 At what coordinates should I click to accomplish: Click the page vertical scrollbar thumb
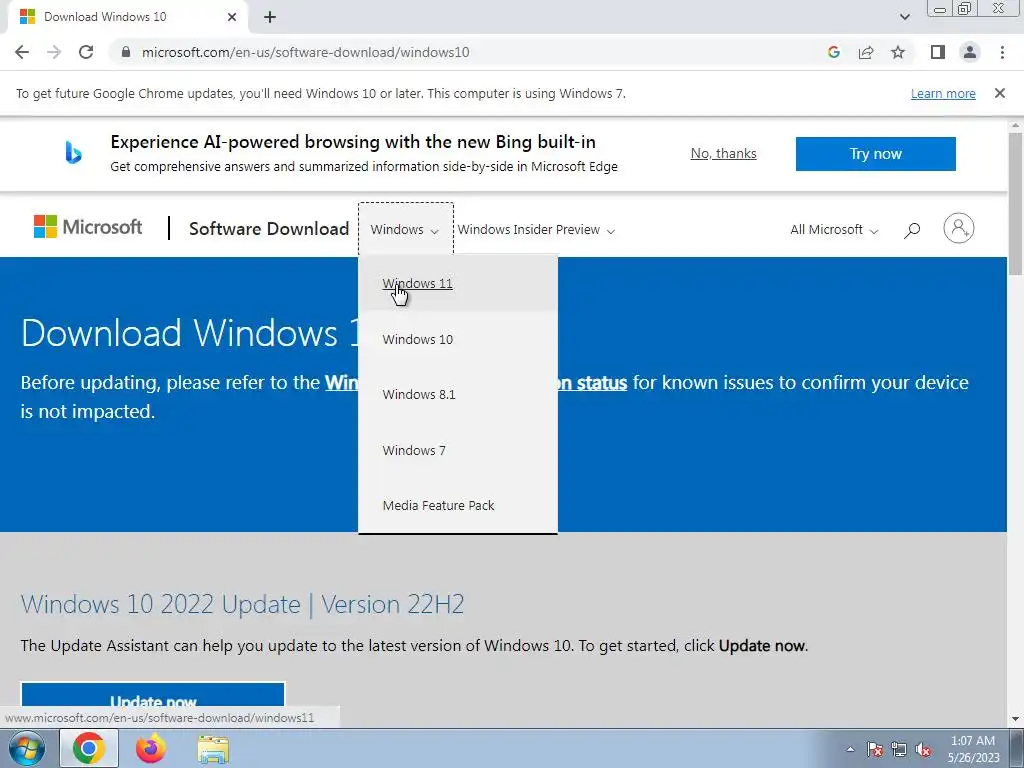click(x=1016, y=203)
